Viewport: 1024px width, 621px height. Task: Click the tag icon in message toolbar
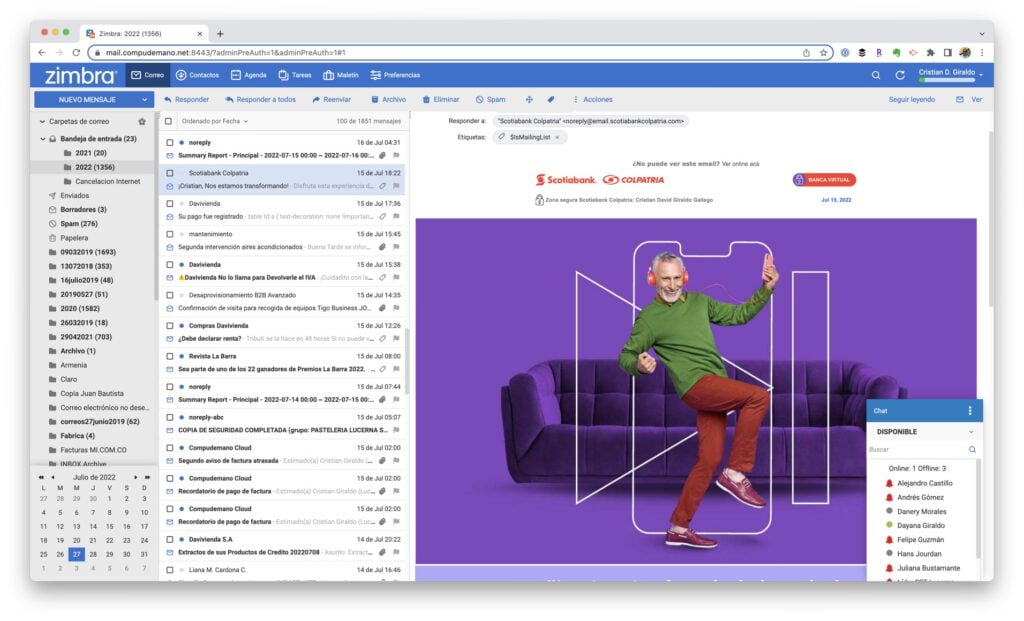[551, 99]
